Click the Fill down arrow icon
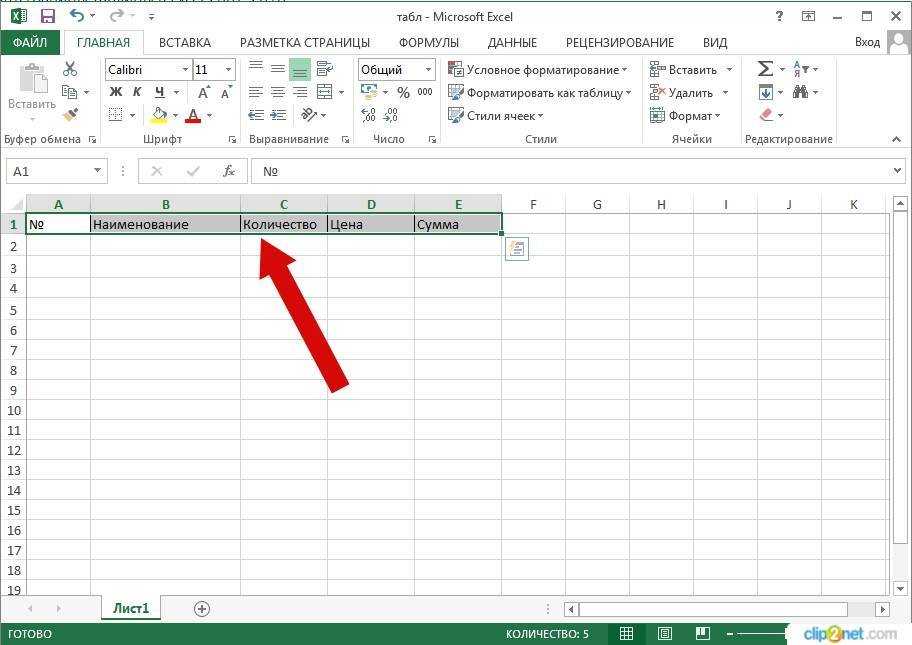Viewport: 912px width, 645px height. click(x=765, y=92)
